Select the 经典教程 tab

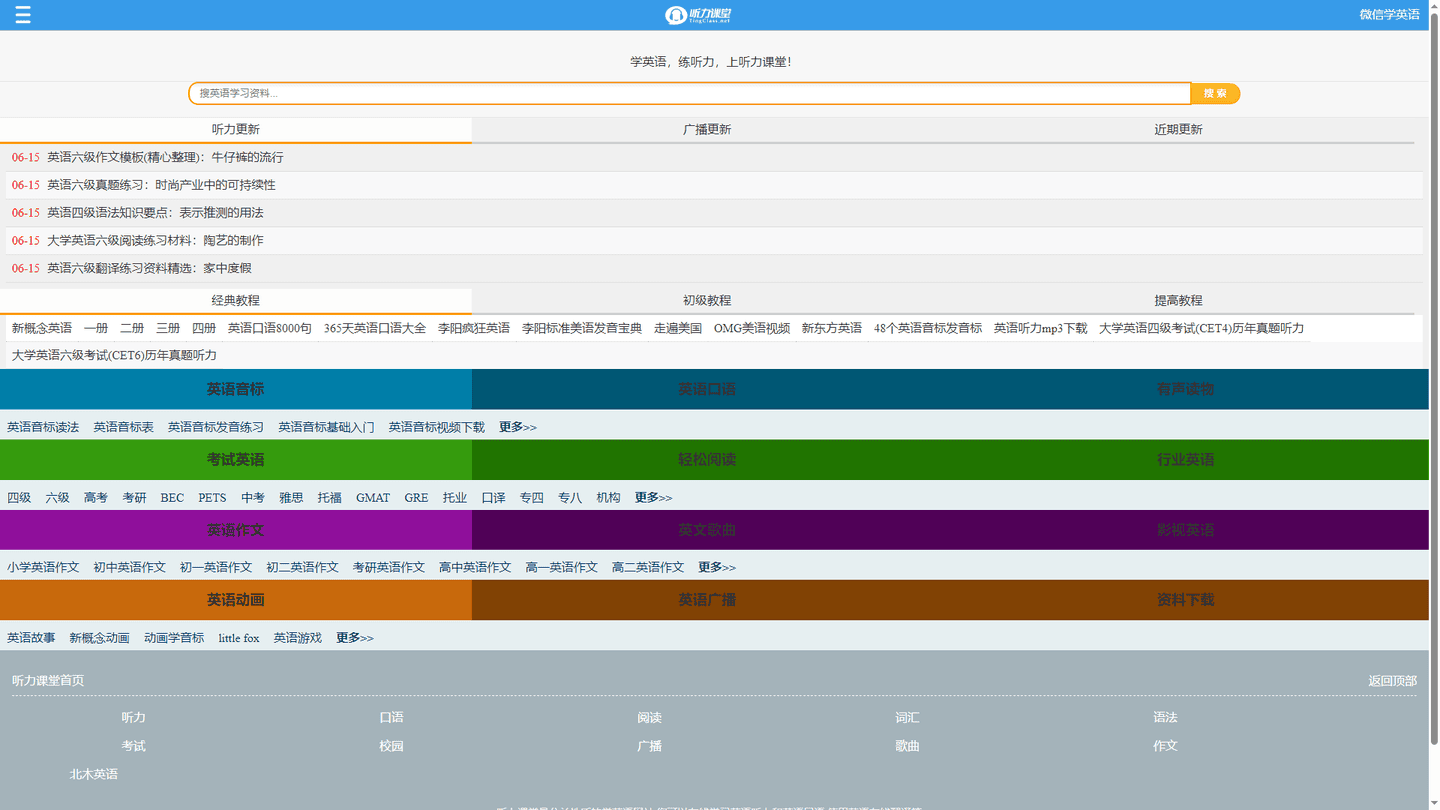[x=236, y=301]
